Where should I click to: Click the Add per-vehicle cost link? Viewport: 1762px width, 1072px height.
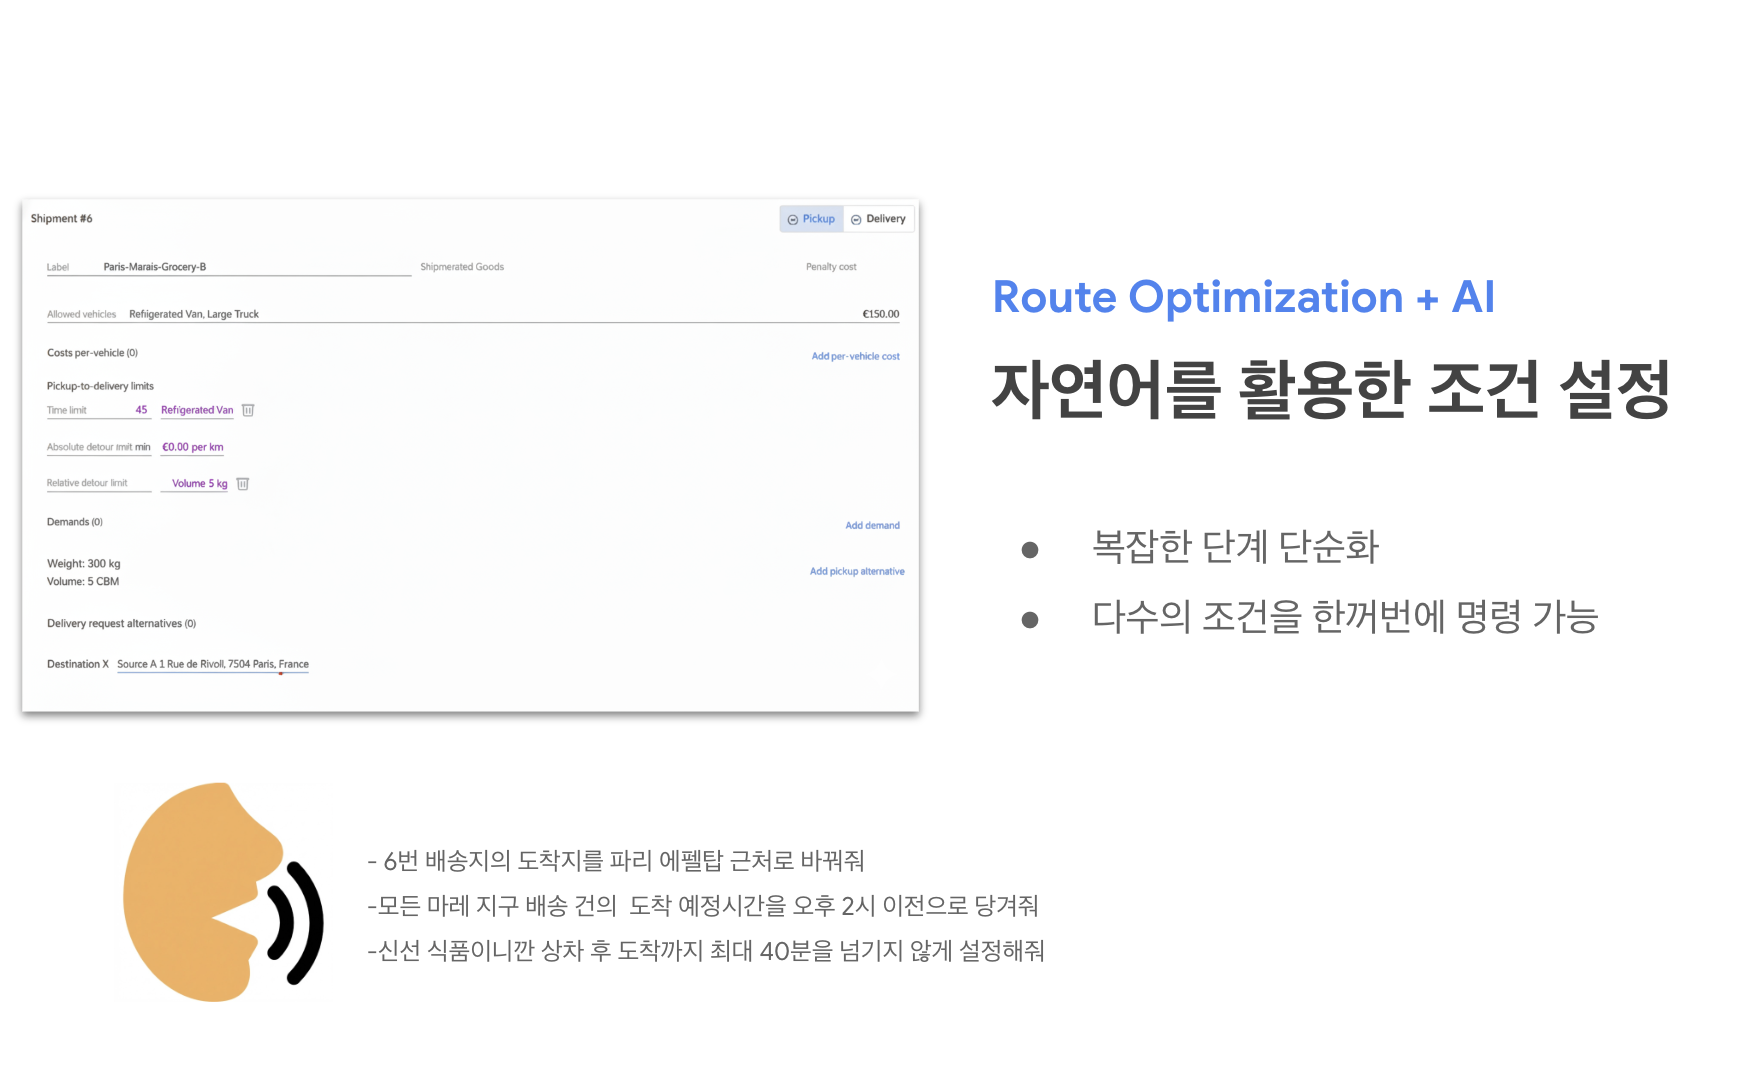tap(855, 356)
